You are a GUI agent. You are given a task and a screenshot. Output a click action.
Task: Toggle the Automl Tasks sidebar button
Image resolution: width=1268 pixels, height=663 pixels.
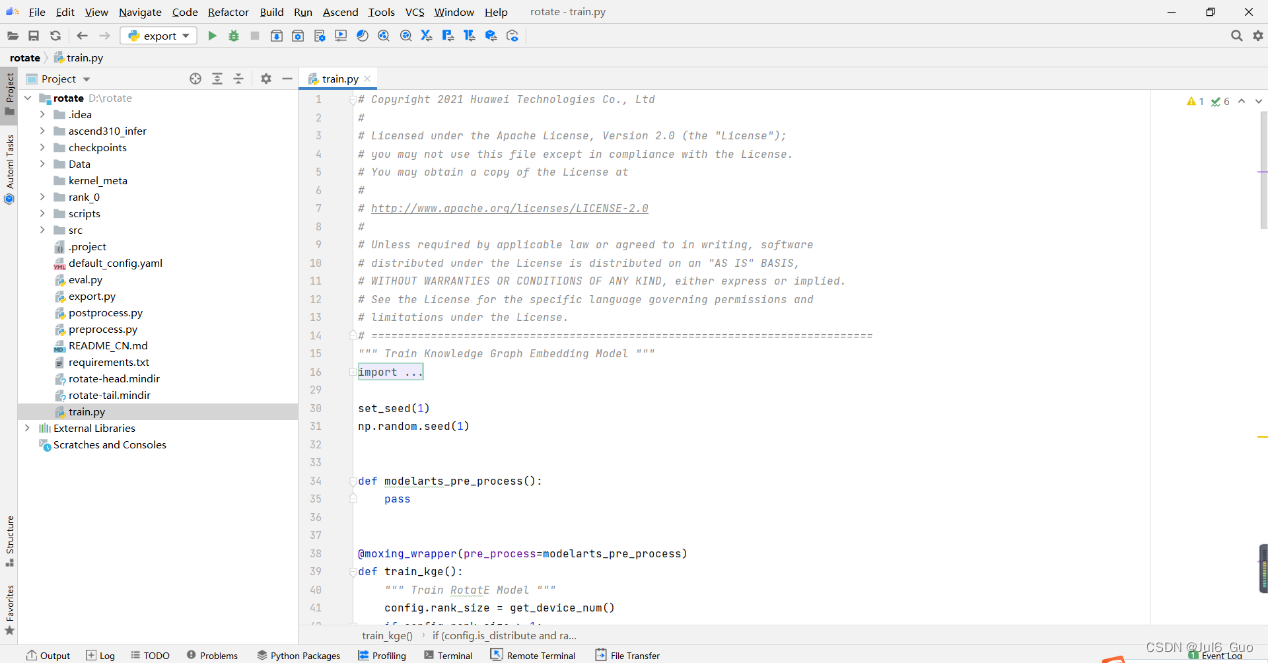pyautogui.click(x=9, y=168)
